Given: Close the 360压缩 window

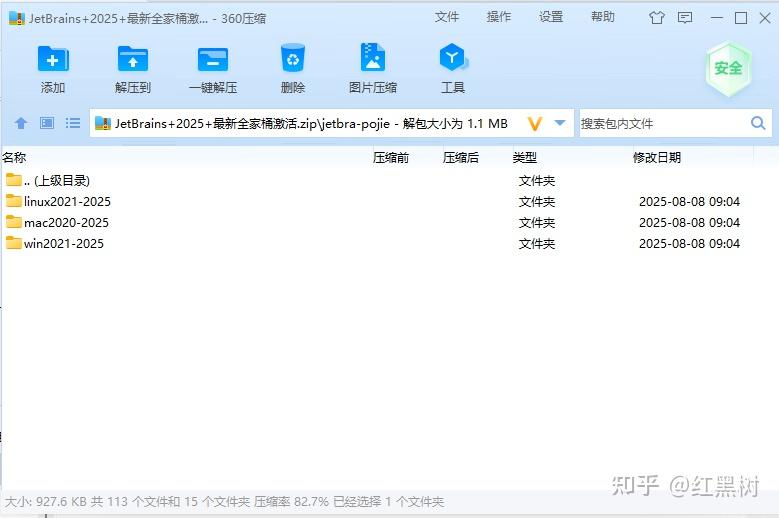Looking at the screenshot, I should pyautogui.click(x=765, y=18).
